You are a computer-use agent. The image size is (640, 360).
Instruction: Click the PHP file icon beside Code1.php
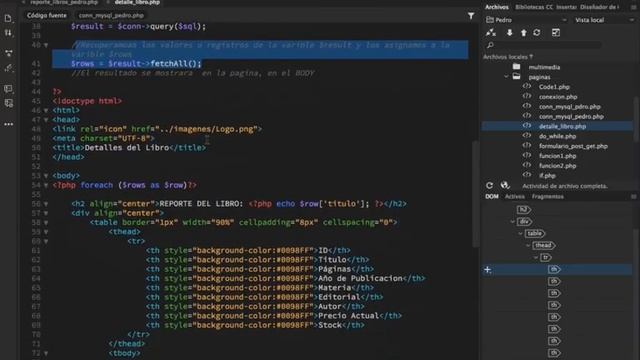tap(527, 87)
